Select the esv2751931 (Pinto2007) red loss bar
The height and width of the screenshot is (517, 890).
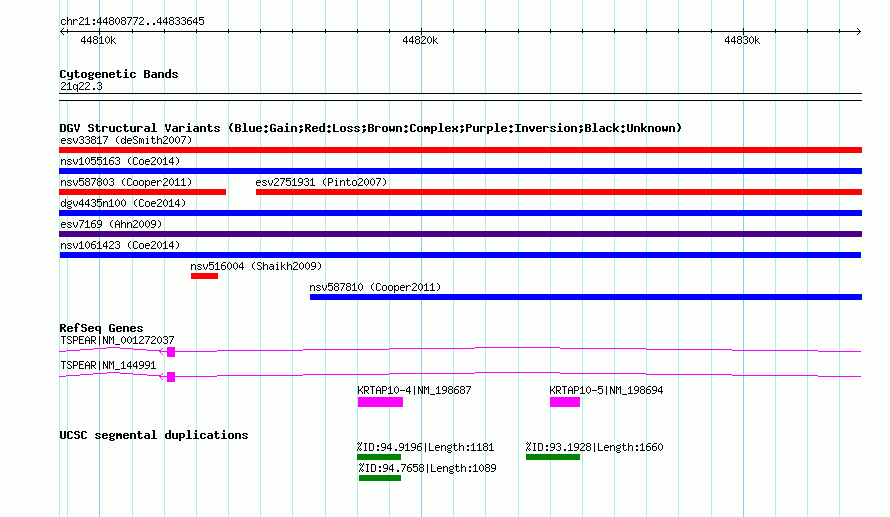pyautogui.click(x=559, y=192)
